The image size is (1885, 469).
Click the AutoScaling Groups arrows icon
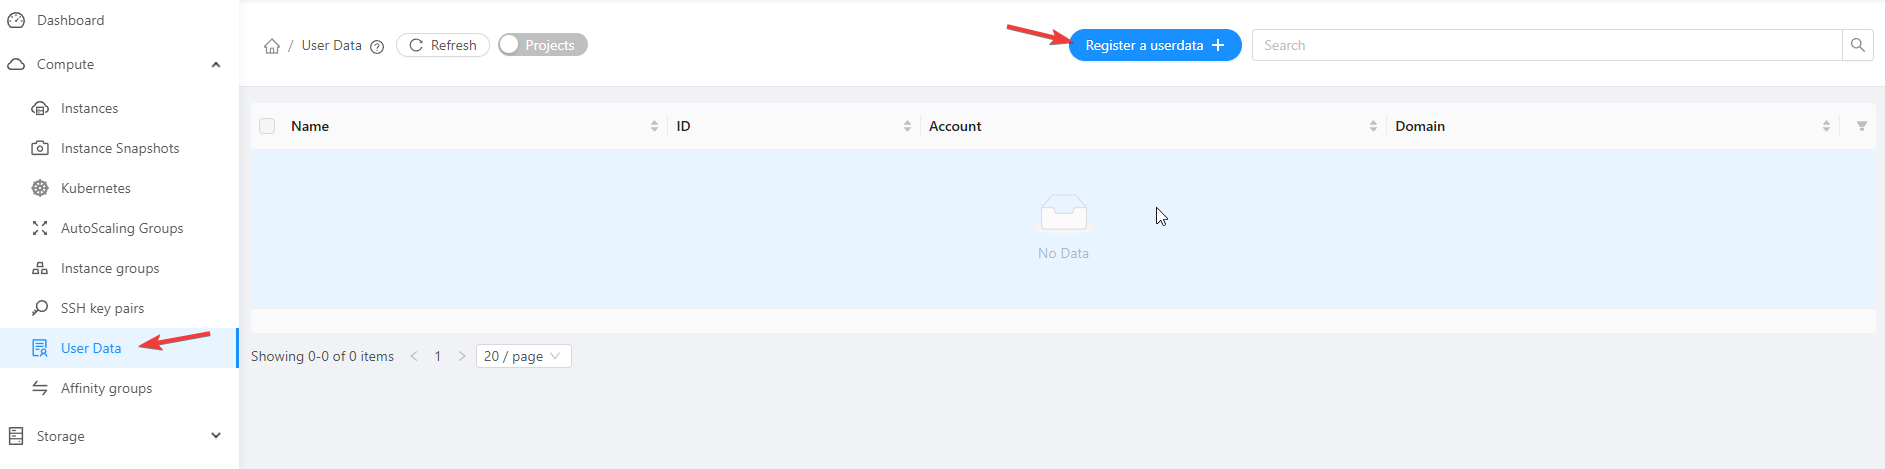click(x=40, y=228)
